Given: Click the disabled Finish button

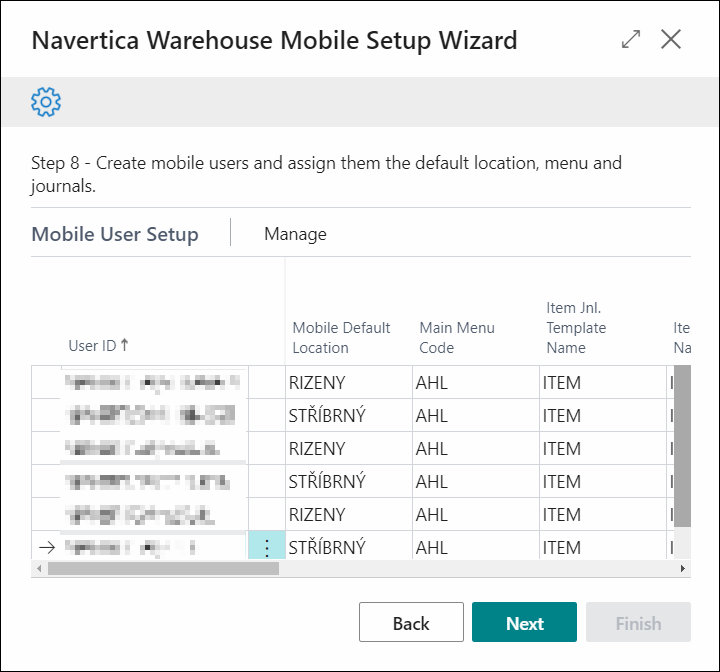Looking at the screenshot, I should click(x=638, y=622).
